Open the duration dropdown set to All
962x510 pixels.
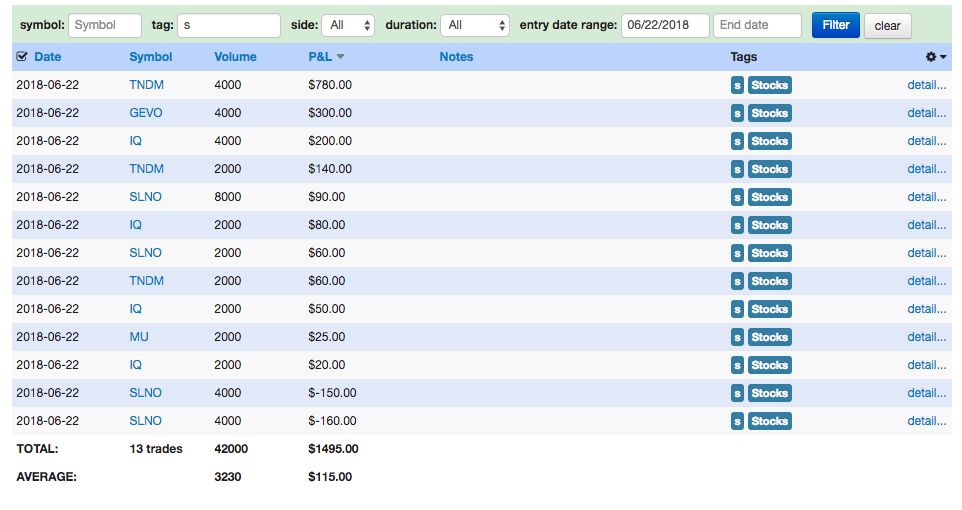tap(475, 25)
